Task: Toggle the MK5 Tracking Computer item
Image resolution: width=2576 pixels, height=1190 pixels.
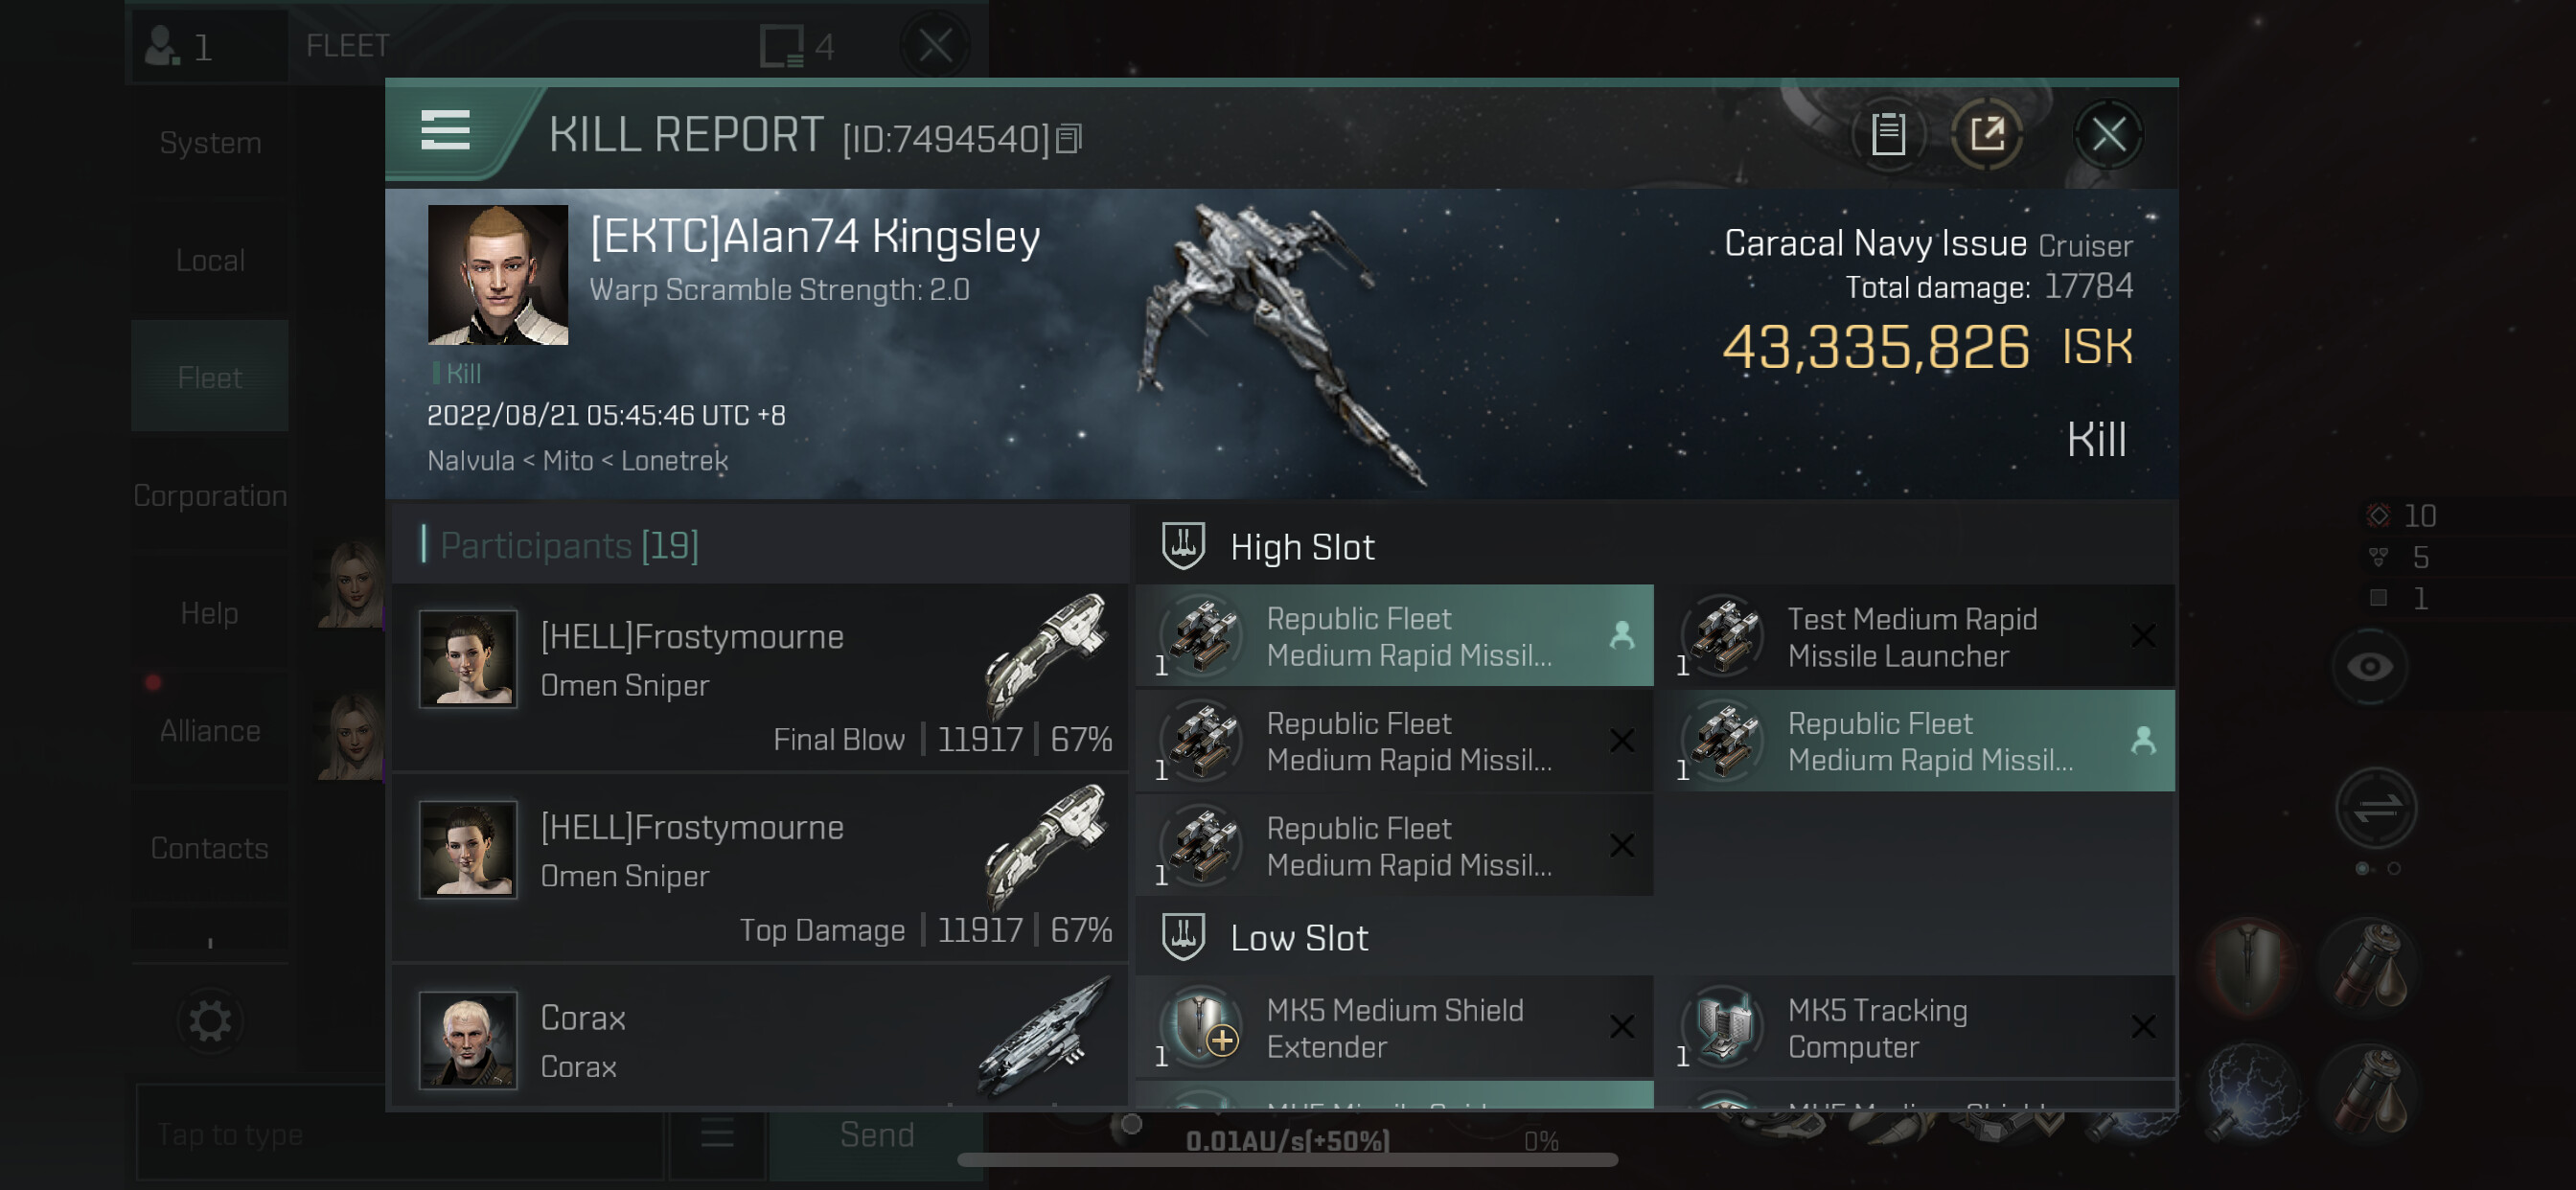Action: click(x=1917, y=1027)
